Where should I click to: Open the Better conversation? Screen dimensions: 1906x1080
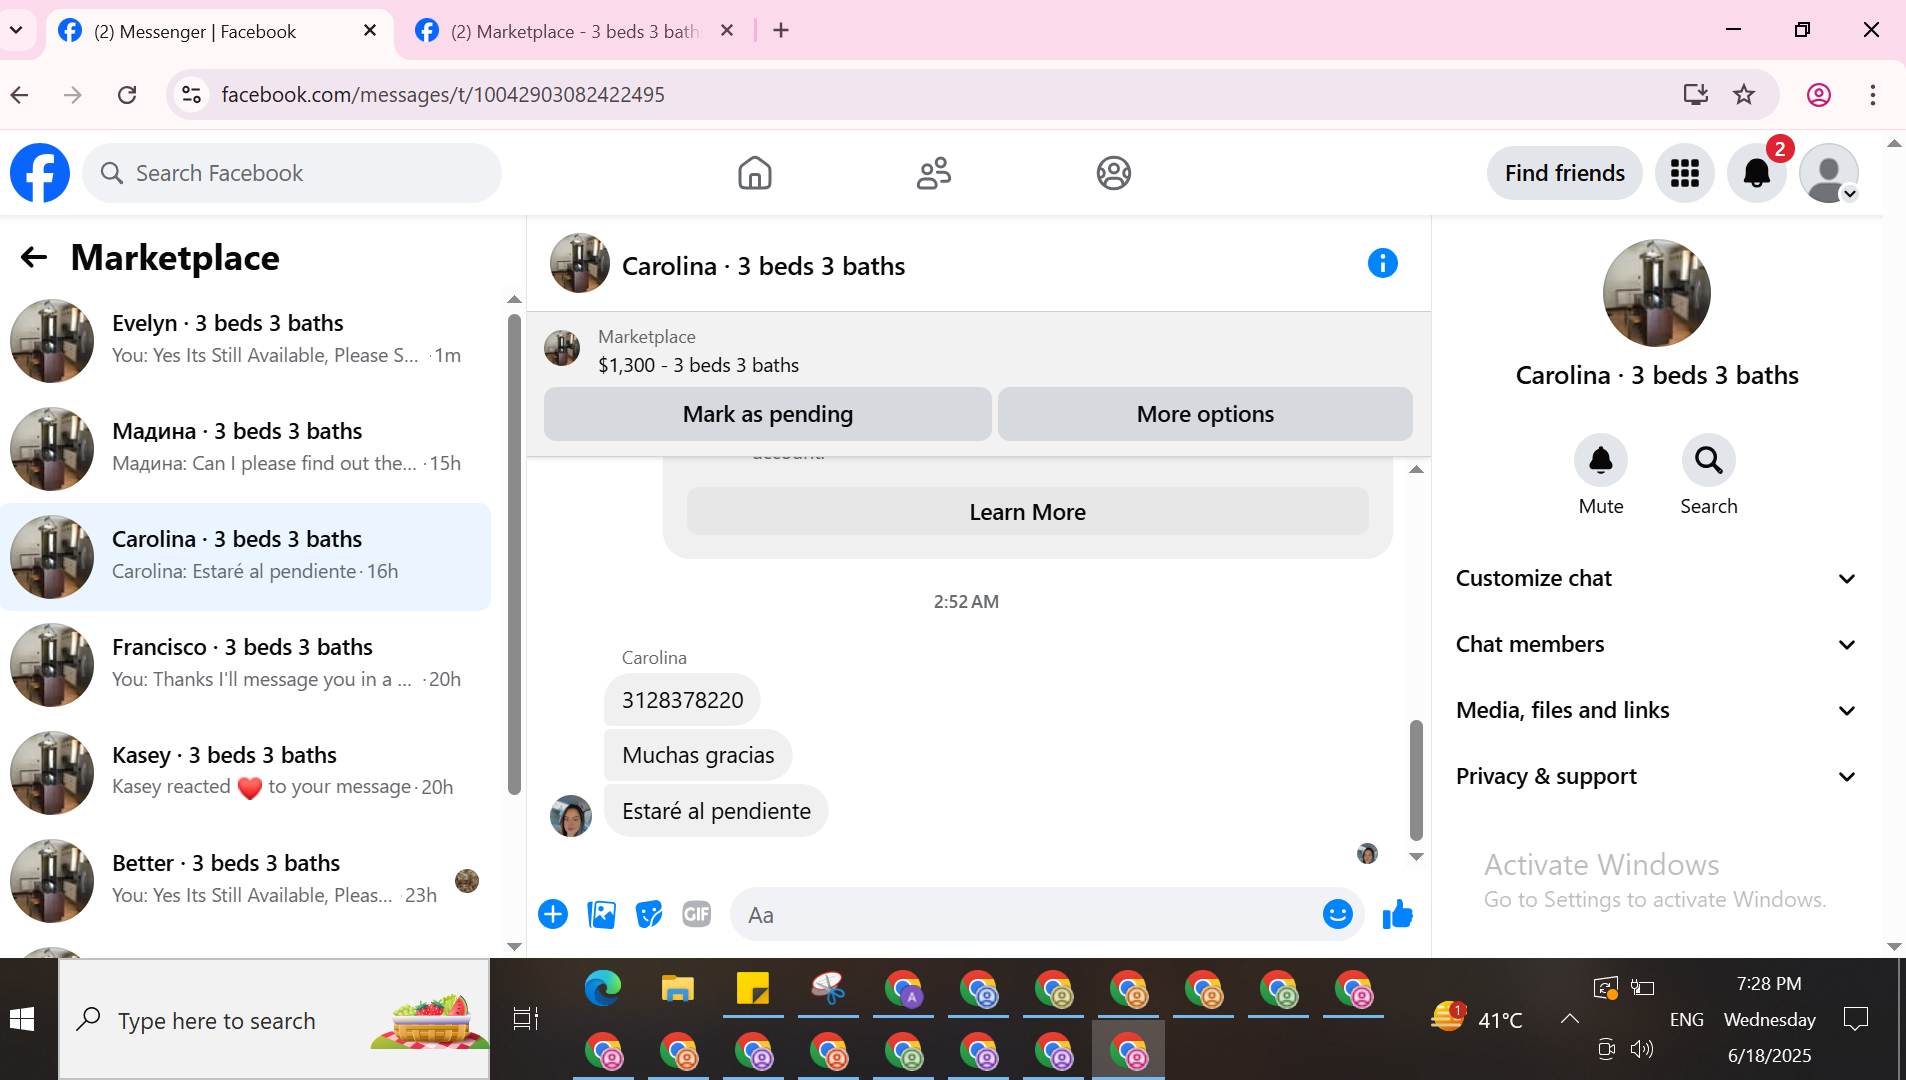[x=246, y=881]
